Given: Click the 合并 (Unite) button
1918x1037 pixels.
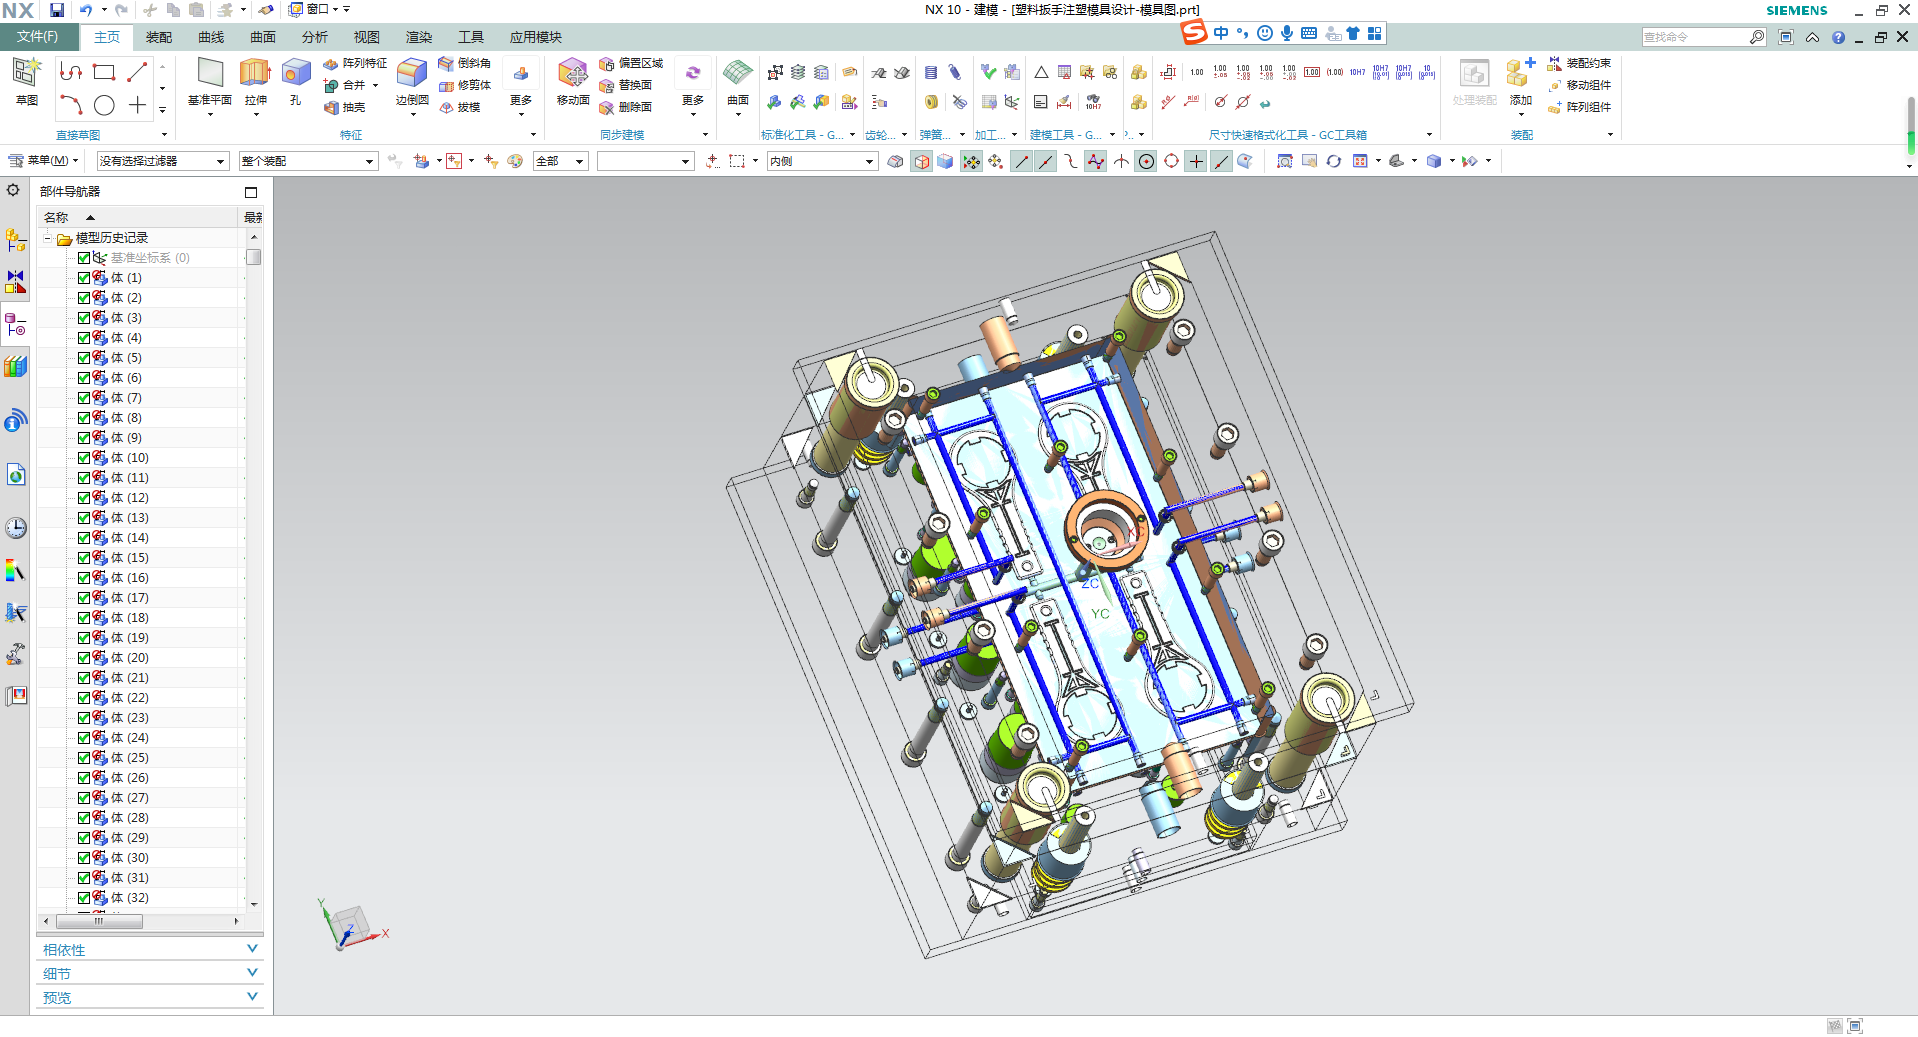Looking at the screenshot, I should click(x=351, y=85).
